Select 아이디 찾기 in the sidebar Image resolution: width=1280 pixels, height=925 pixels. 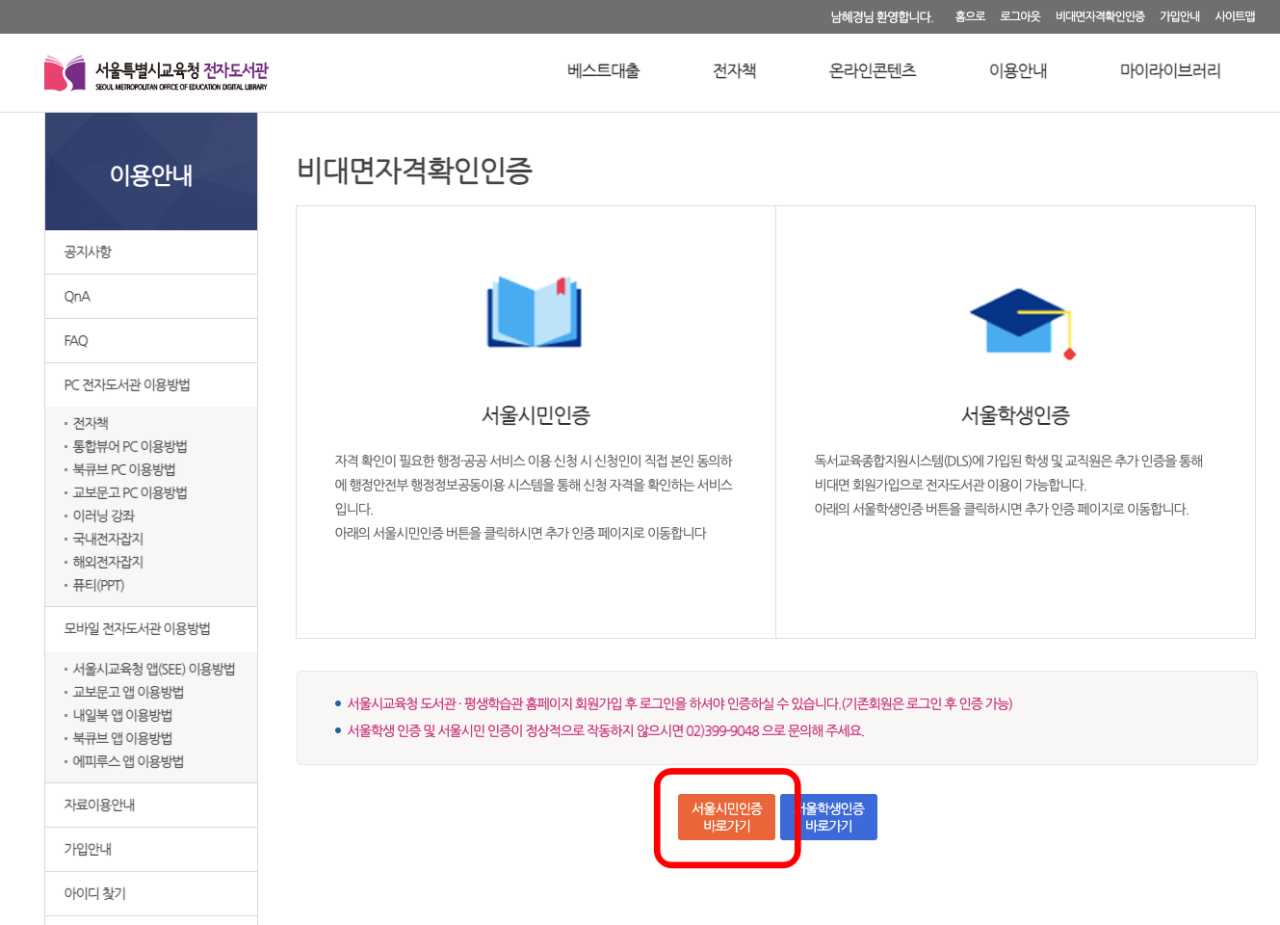click(151, 894)
